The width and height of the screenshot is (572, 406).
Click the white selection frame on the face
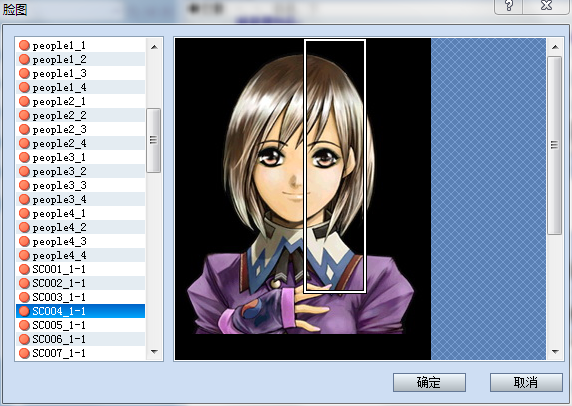335,166
